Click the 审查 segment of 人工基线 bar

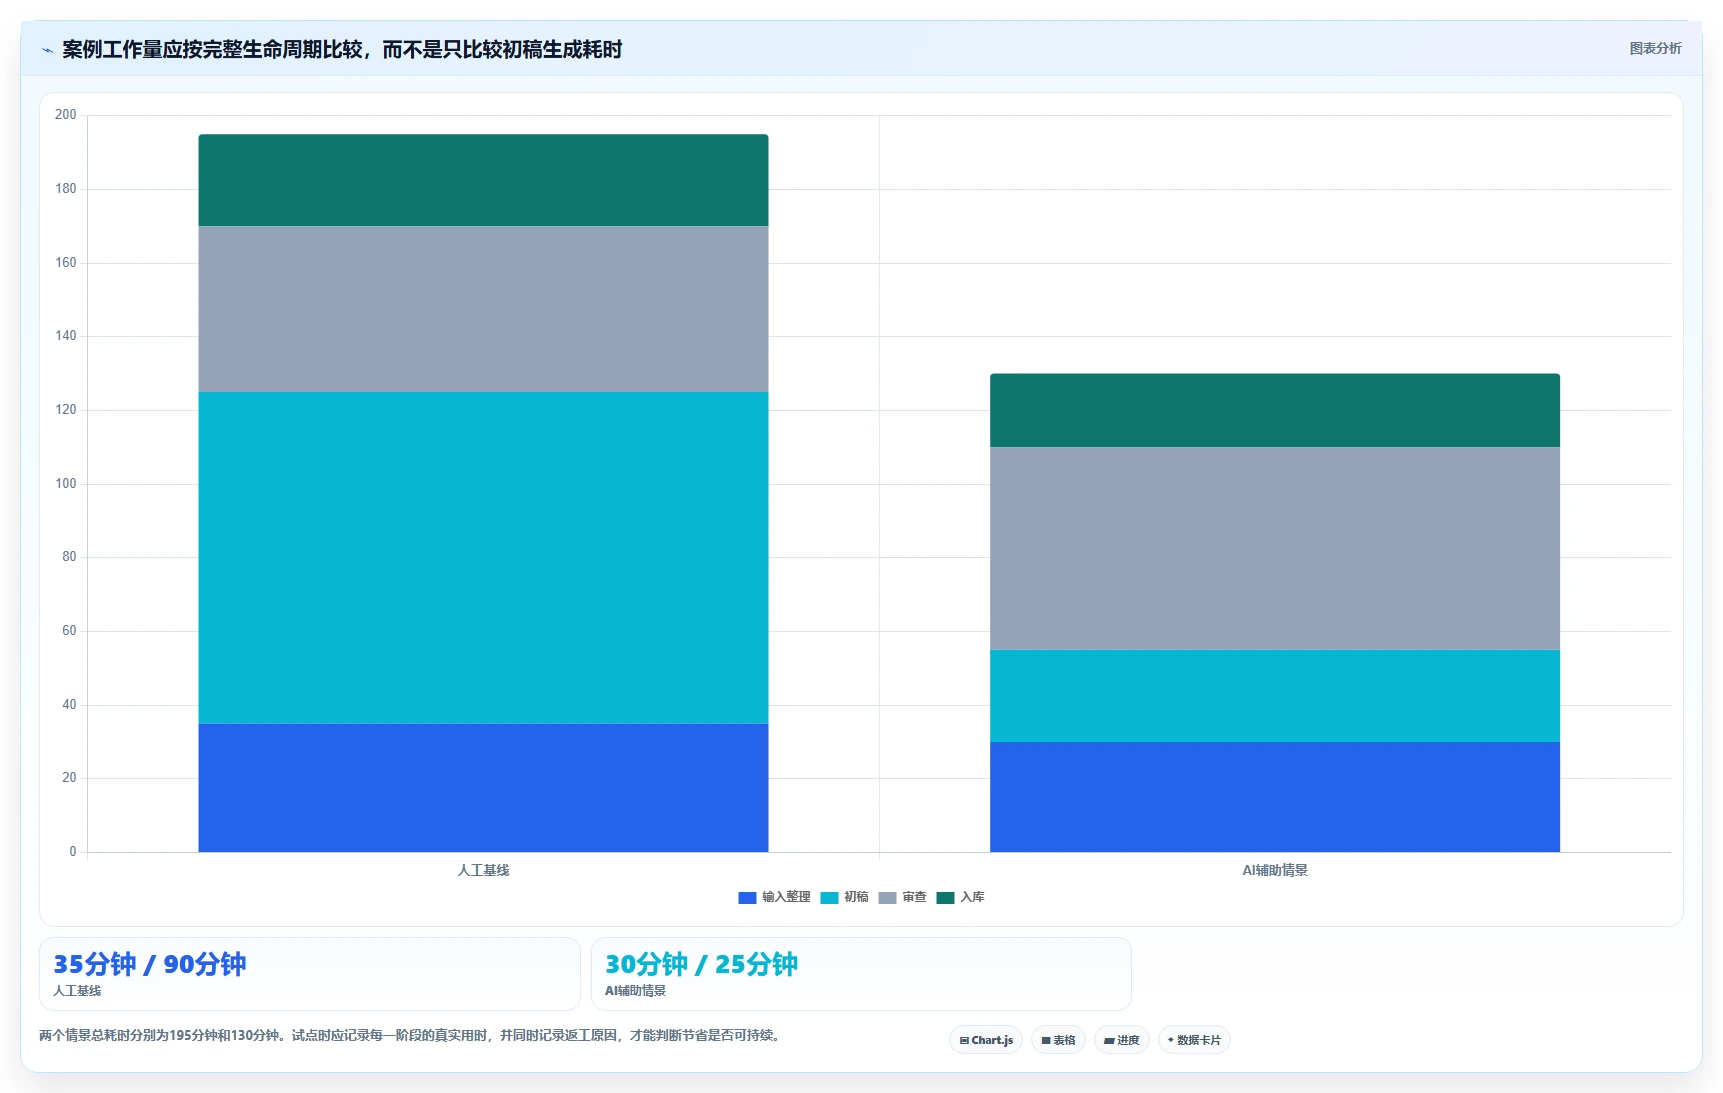click(483, 309)
